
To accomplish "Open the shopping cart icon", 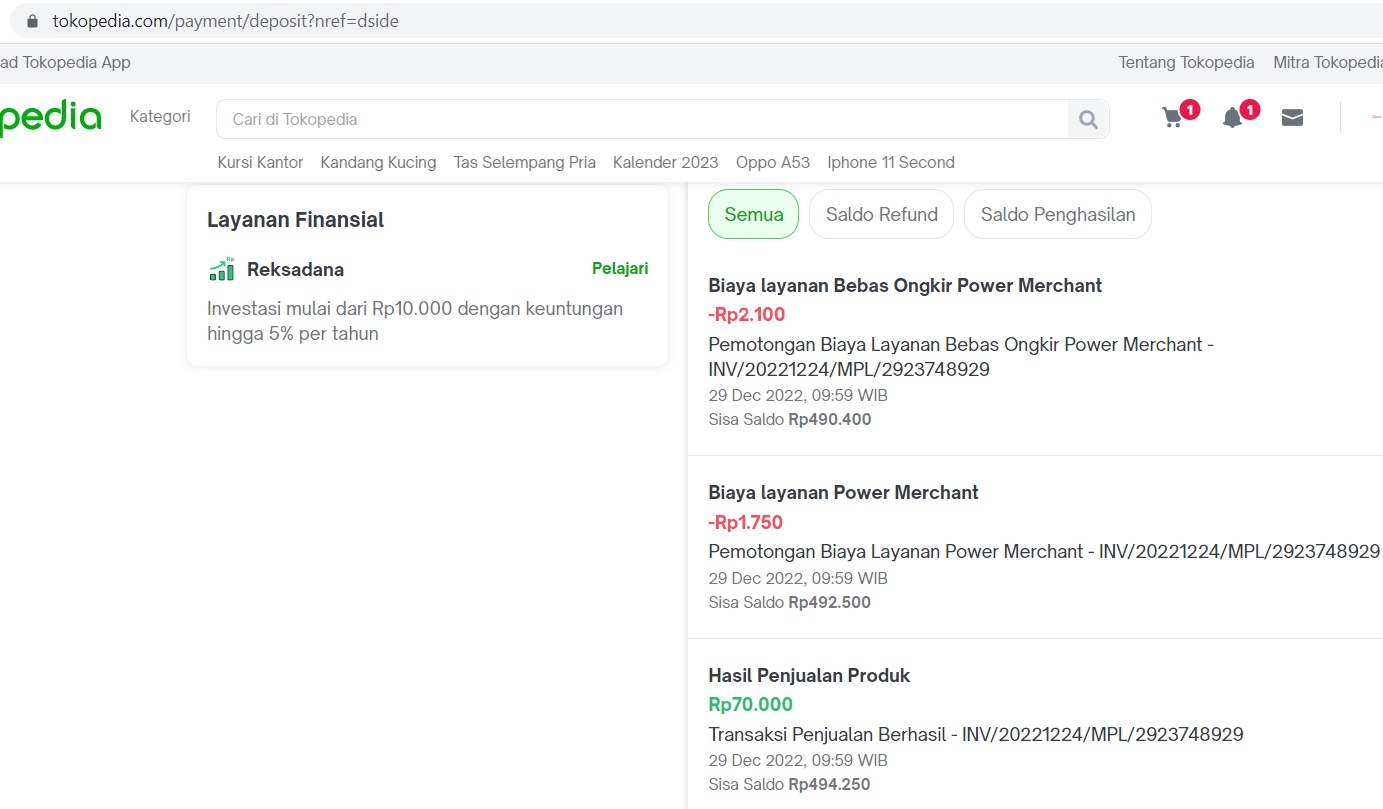I will (x=1173, y=118).
